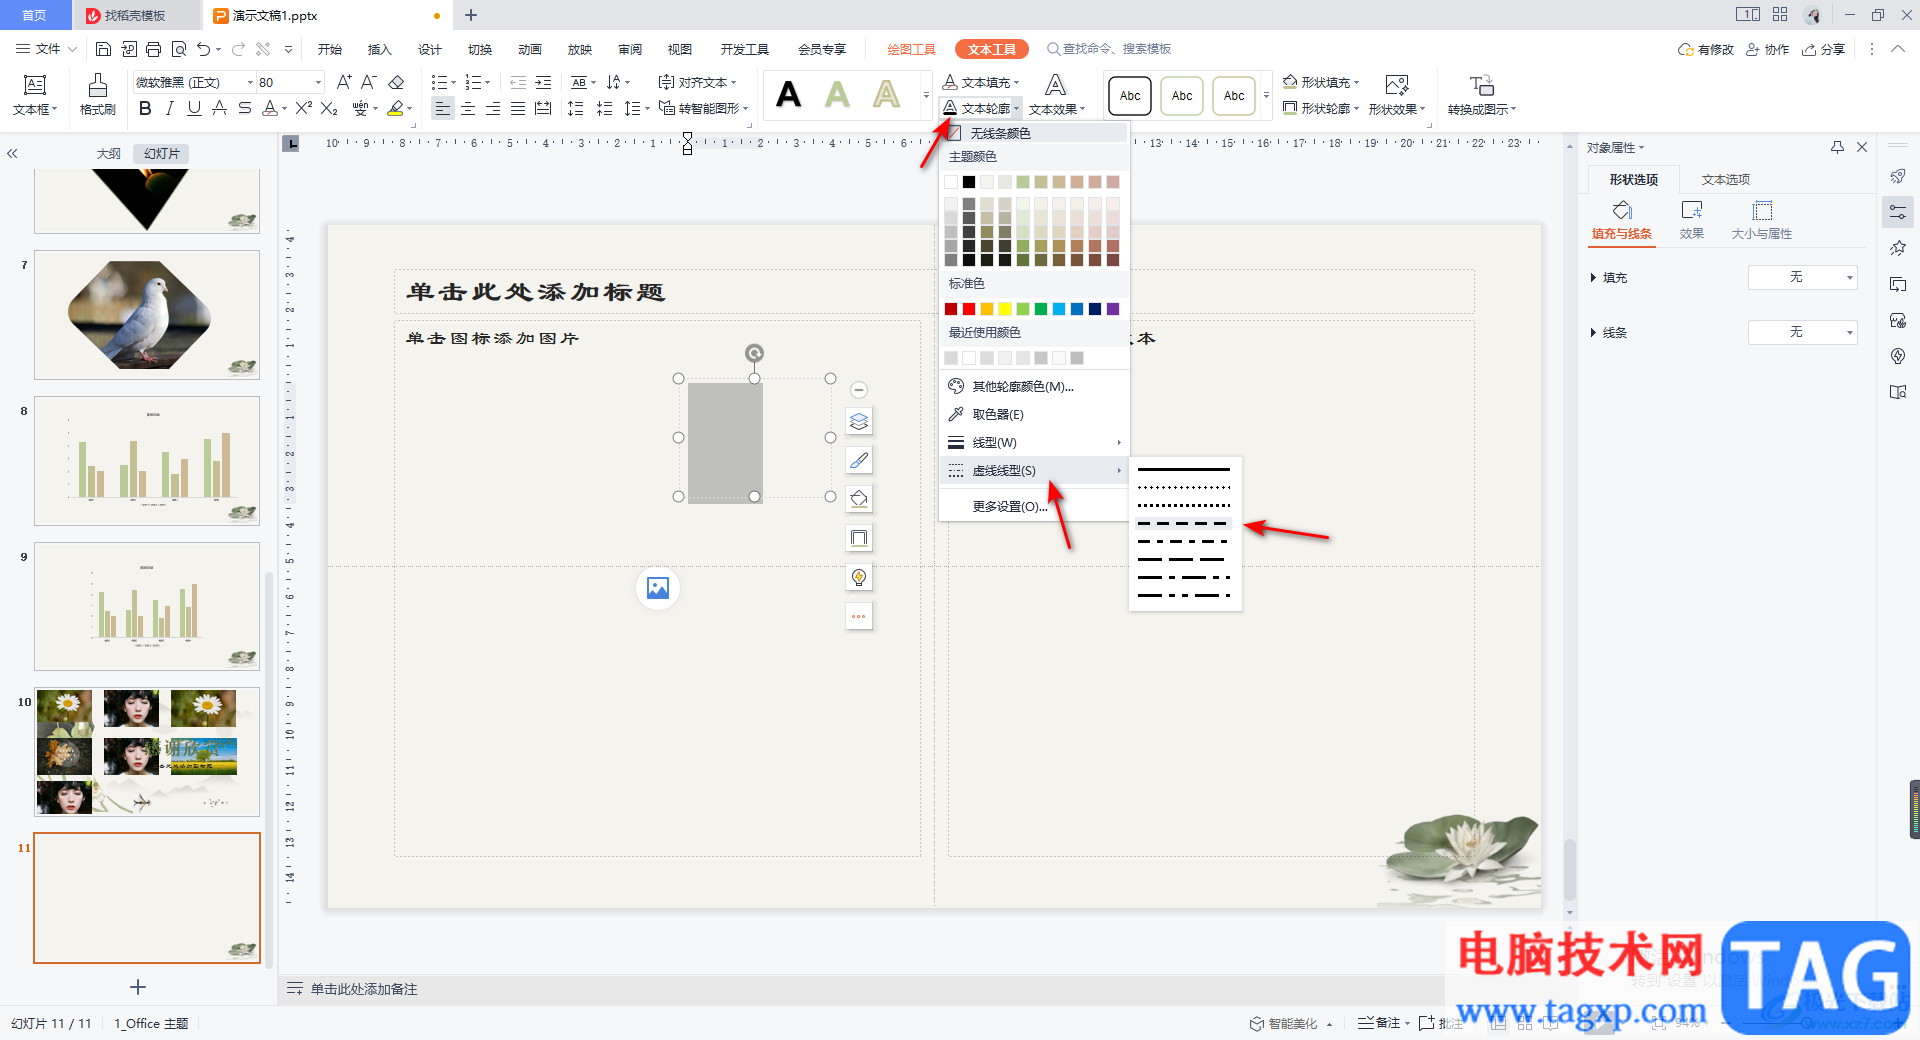
Task: Click the increase font size icon
Action: coord(344,82)
